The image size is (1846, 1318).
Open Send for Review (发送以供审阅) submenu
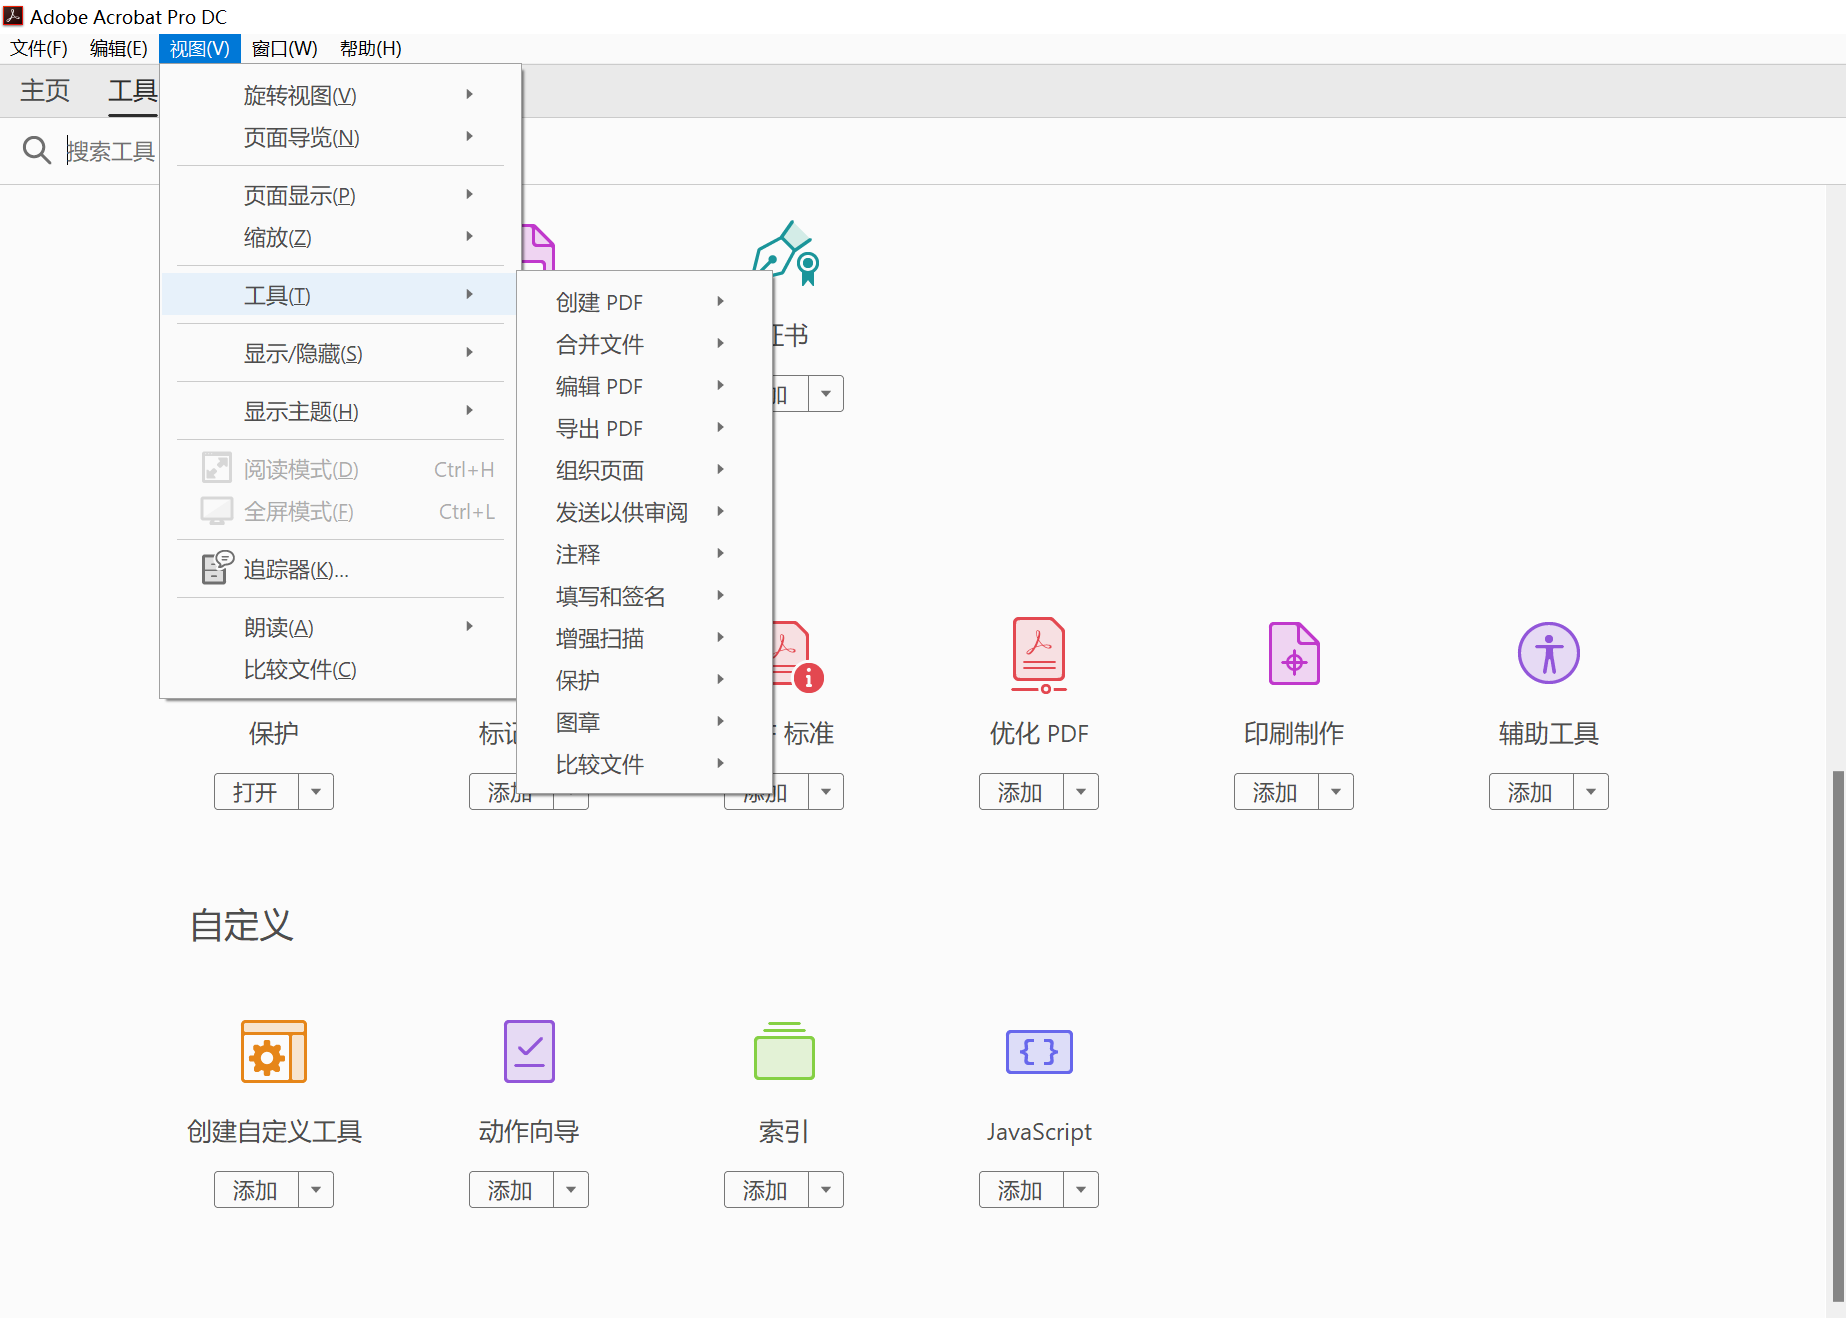pos(644,512)
